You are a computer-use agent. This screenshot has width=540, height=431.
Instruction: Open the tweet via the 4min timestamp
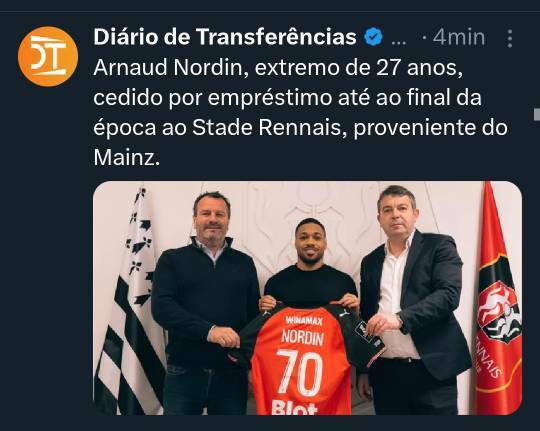pos(459,37)
